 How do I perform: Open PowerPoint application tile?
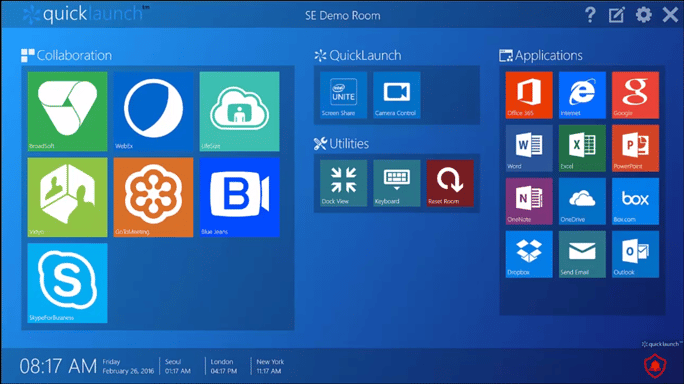point(635,148)
